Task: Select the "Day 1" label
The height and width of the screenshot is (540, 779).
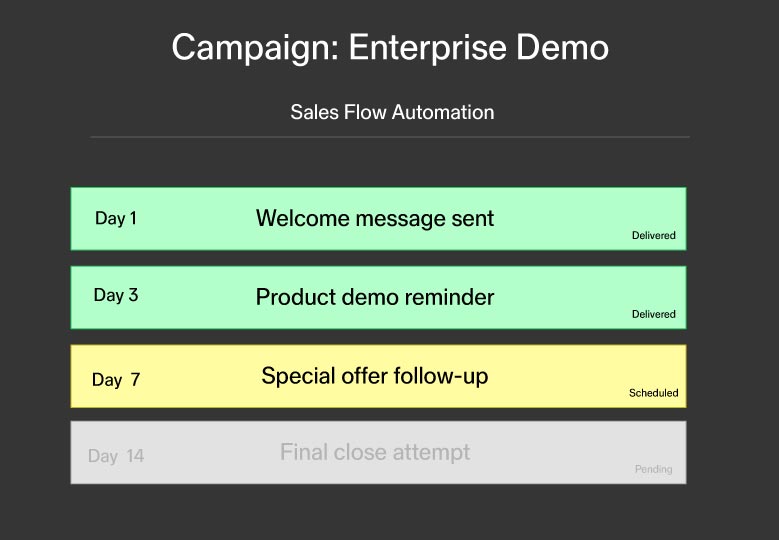Action: click(116, 218)
